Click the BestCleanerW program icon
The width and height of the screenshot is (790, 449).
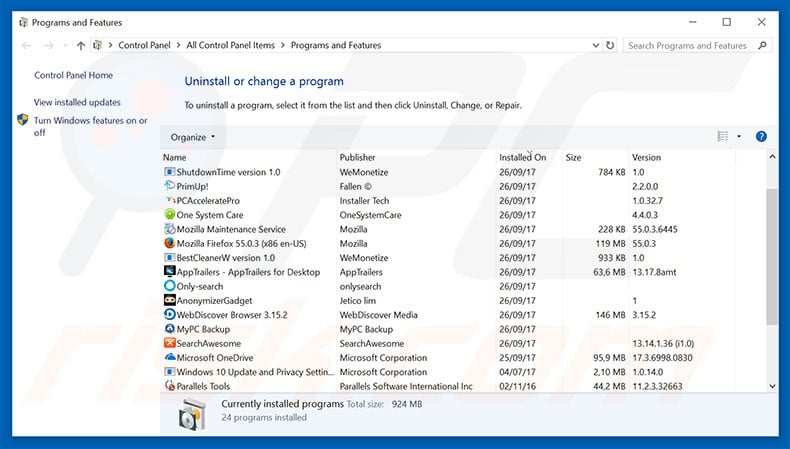point(170,258)
